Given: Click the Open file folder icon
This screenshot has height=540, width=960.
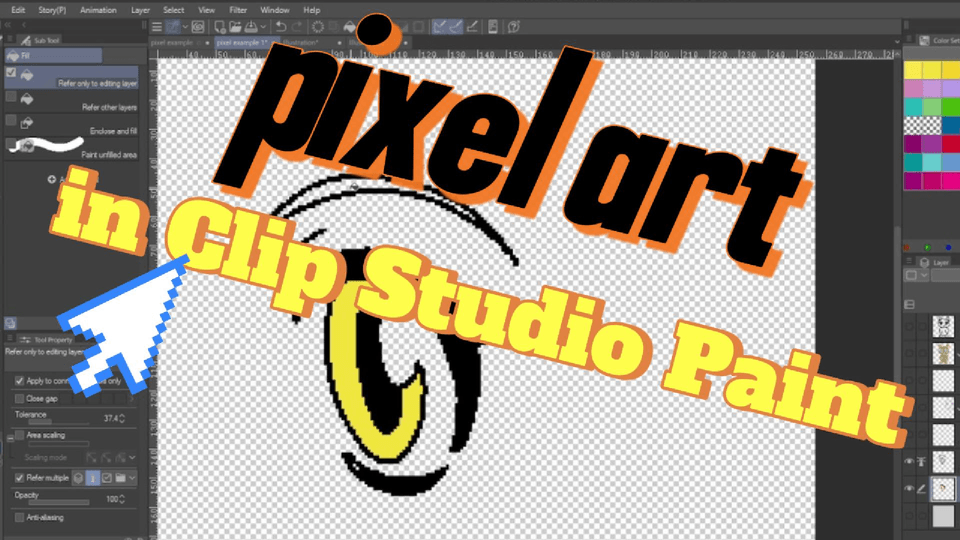Looking at the screenshot, I should point(235,27).
